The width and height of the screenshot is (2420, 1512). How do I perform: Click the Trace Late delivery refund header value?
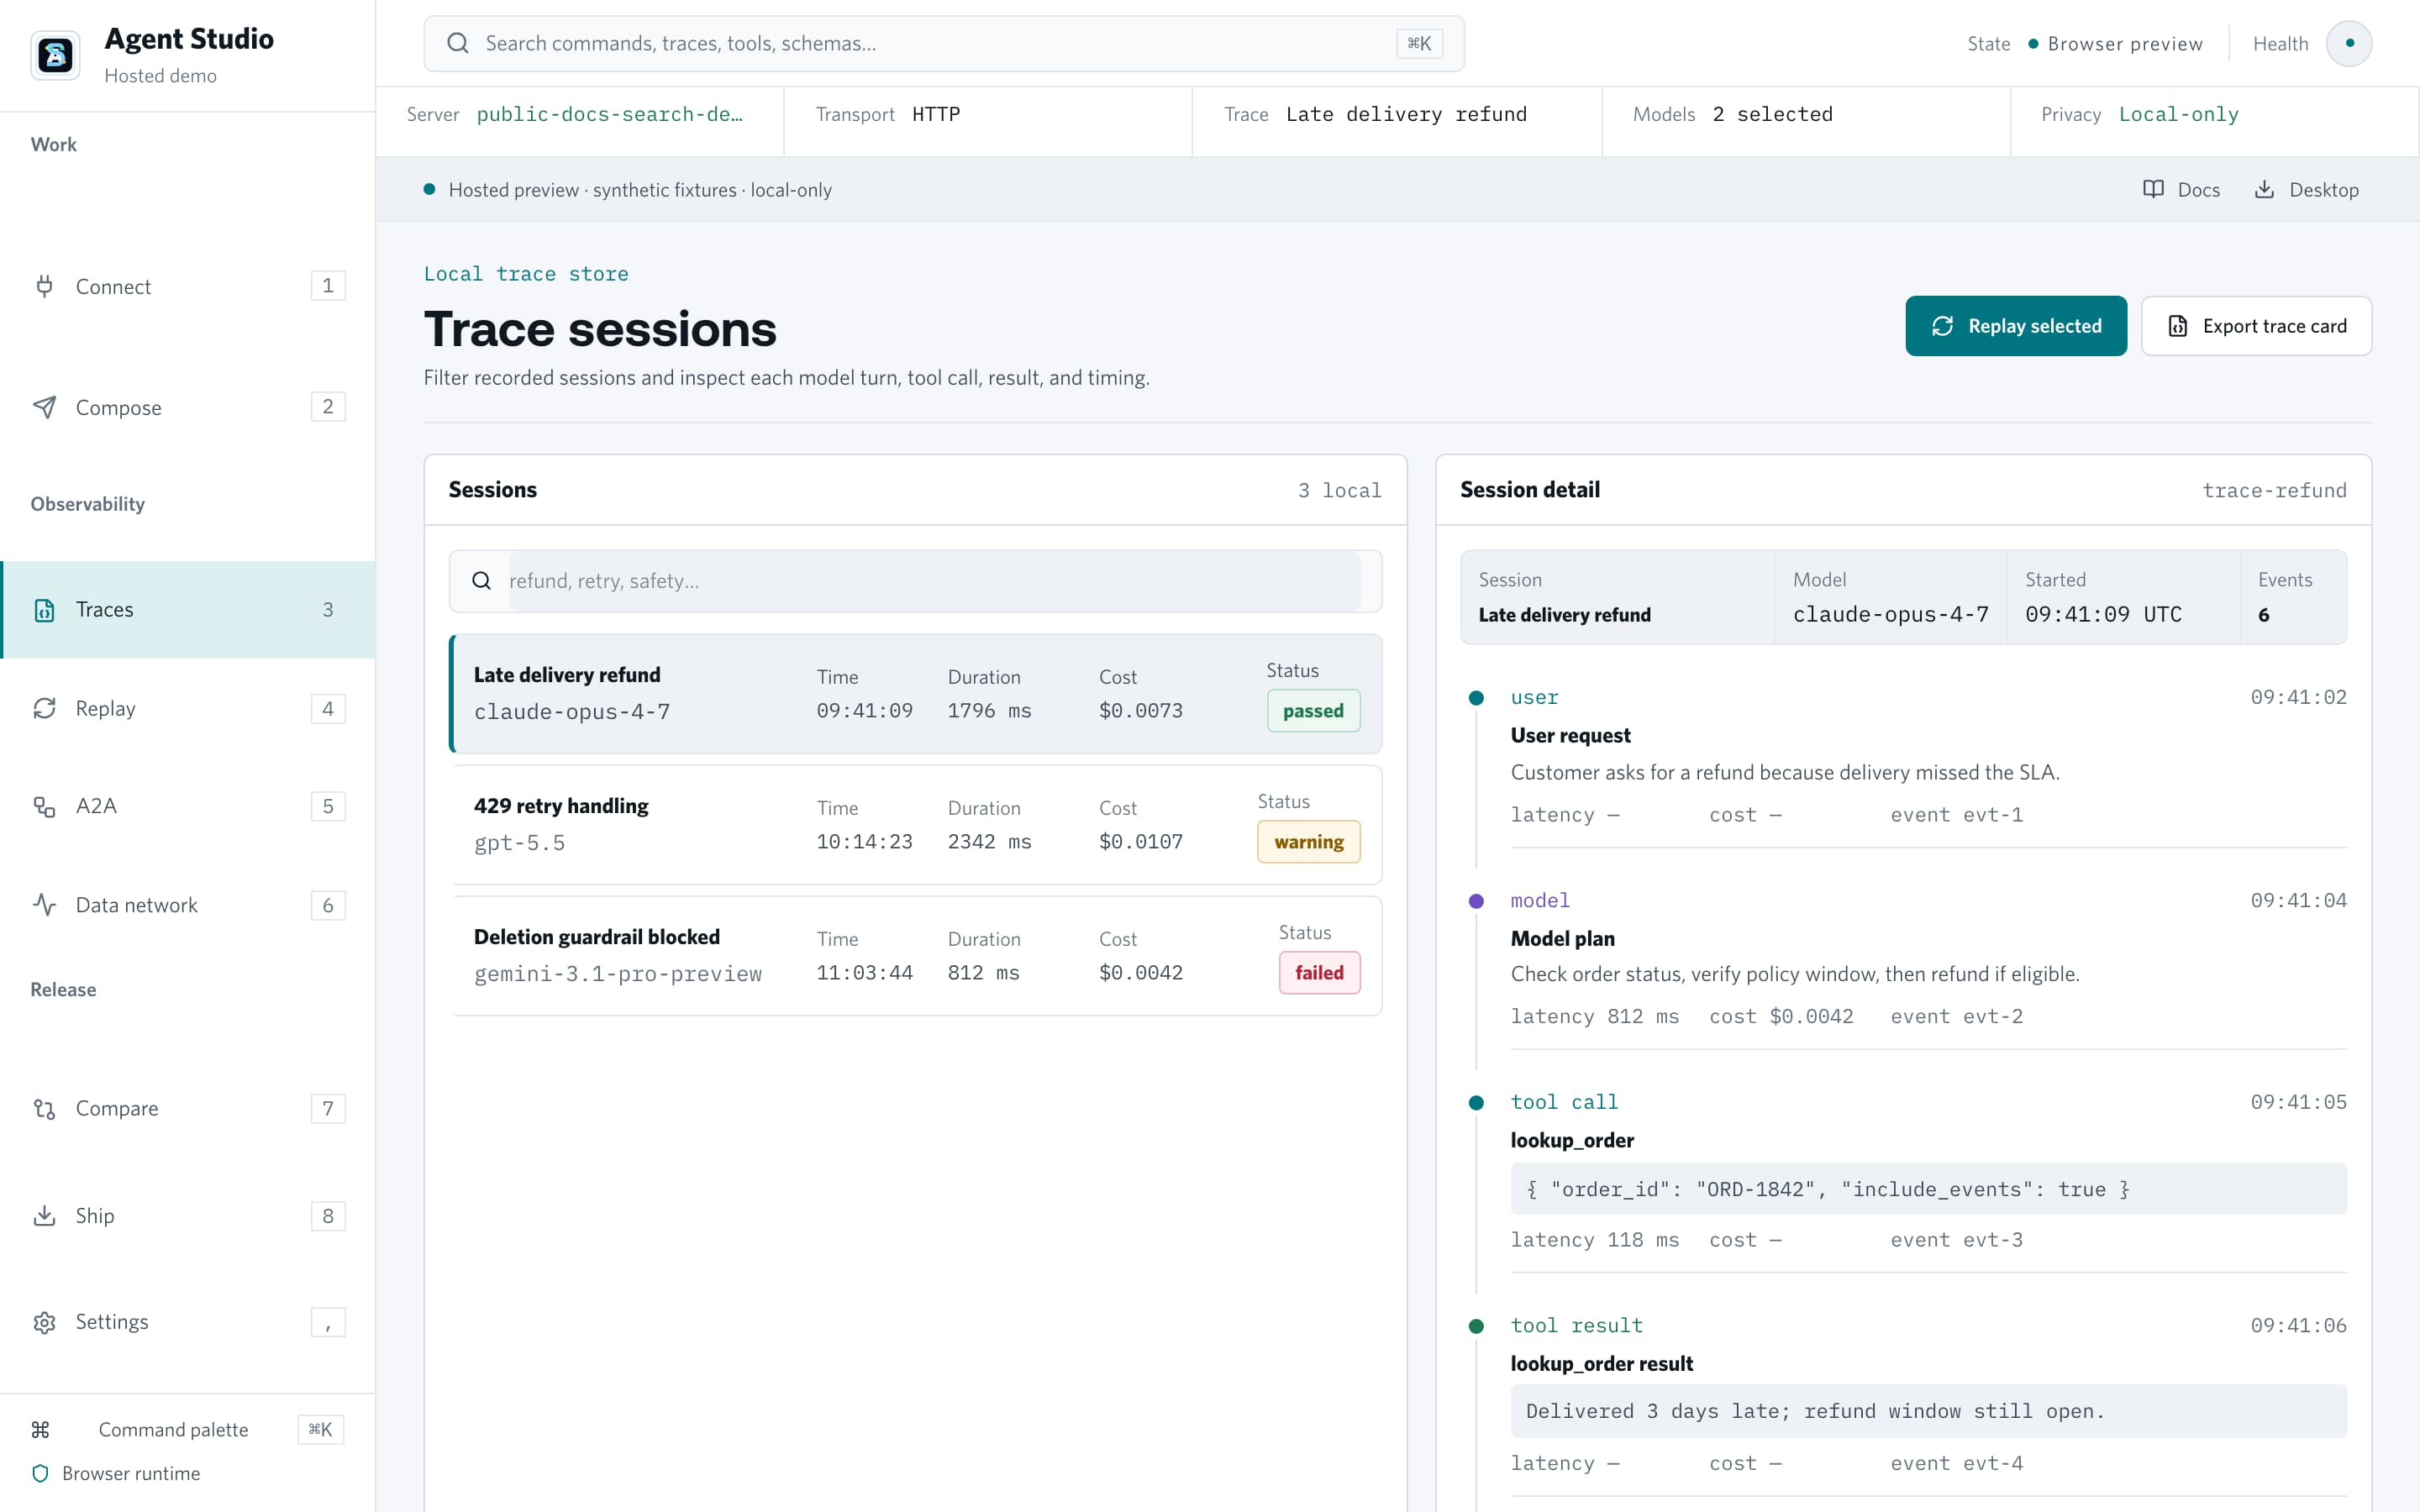[1406, 114]
